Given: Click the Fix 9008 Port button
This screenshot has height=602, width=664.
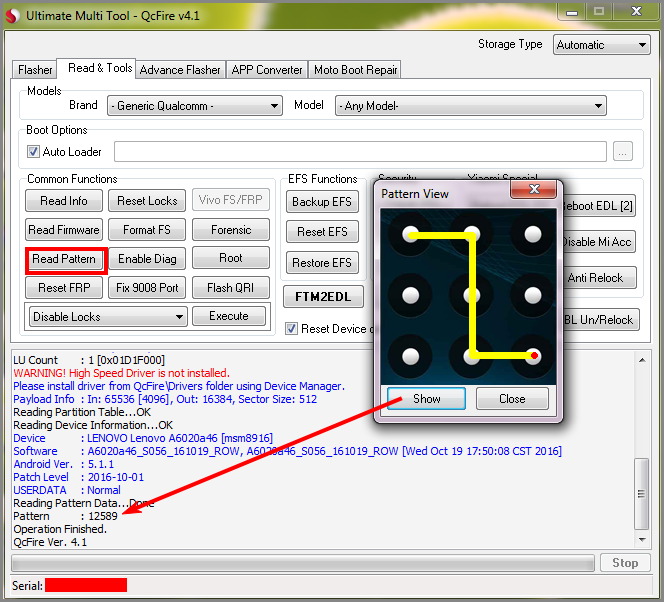Looking at the screenshot, I should (147, 288).
